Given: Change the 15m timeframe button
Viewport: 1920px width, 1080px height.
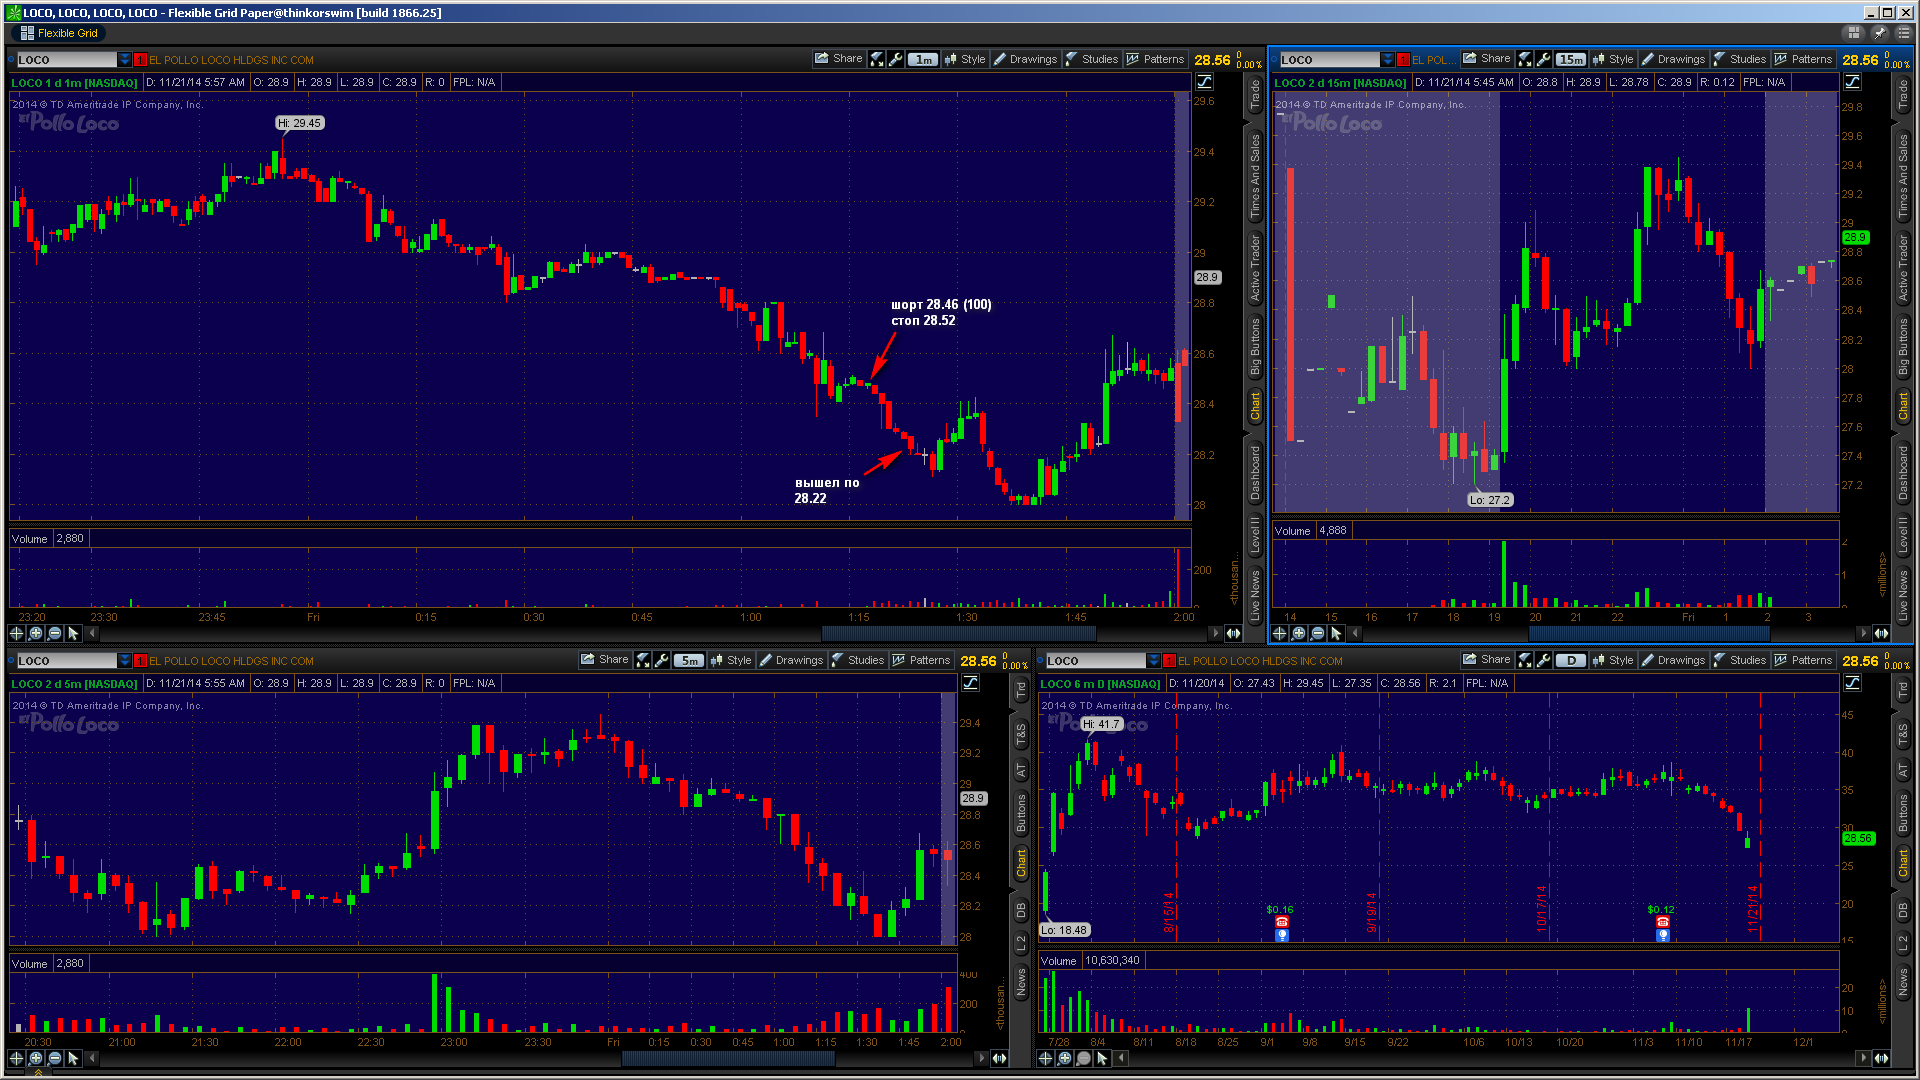Looking at the screenshot, I should [x=1571, y=59].
